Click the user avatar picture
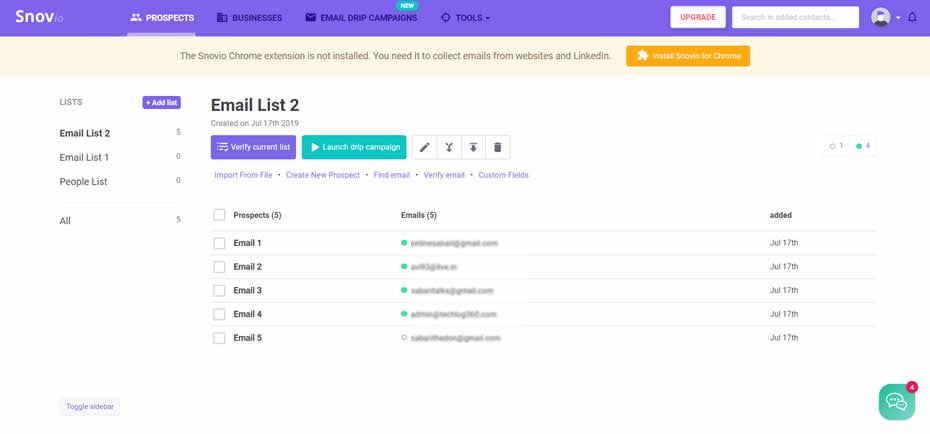This screenshot has width=930, height=434. tap(881, 17)
